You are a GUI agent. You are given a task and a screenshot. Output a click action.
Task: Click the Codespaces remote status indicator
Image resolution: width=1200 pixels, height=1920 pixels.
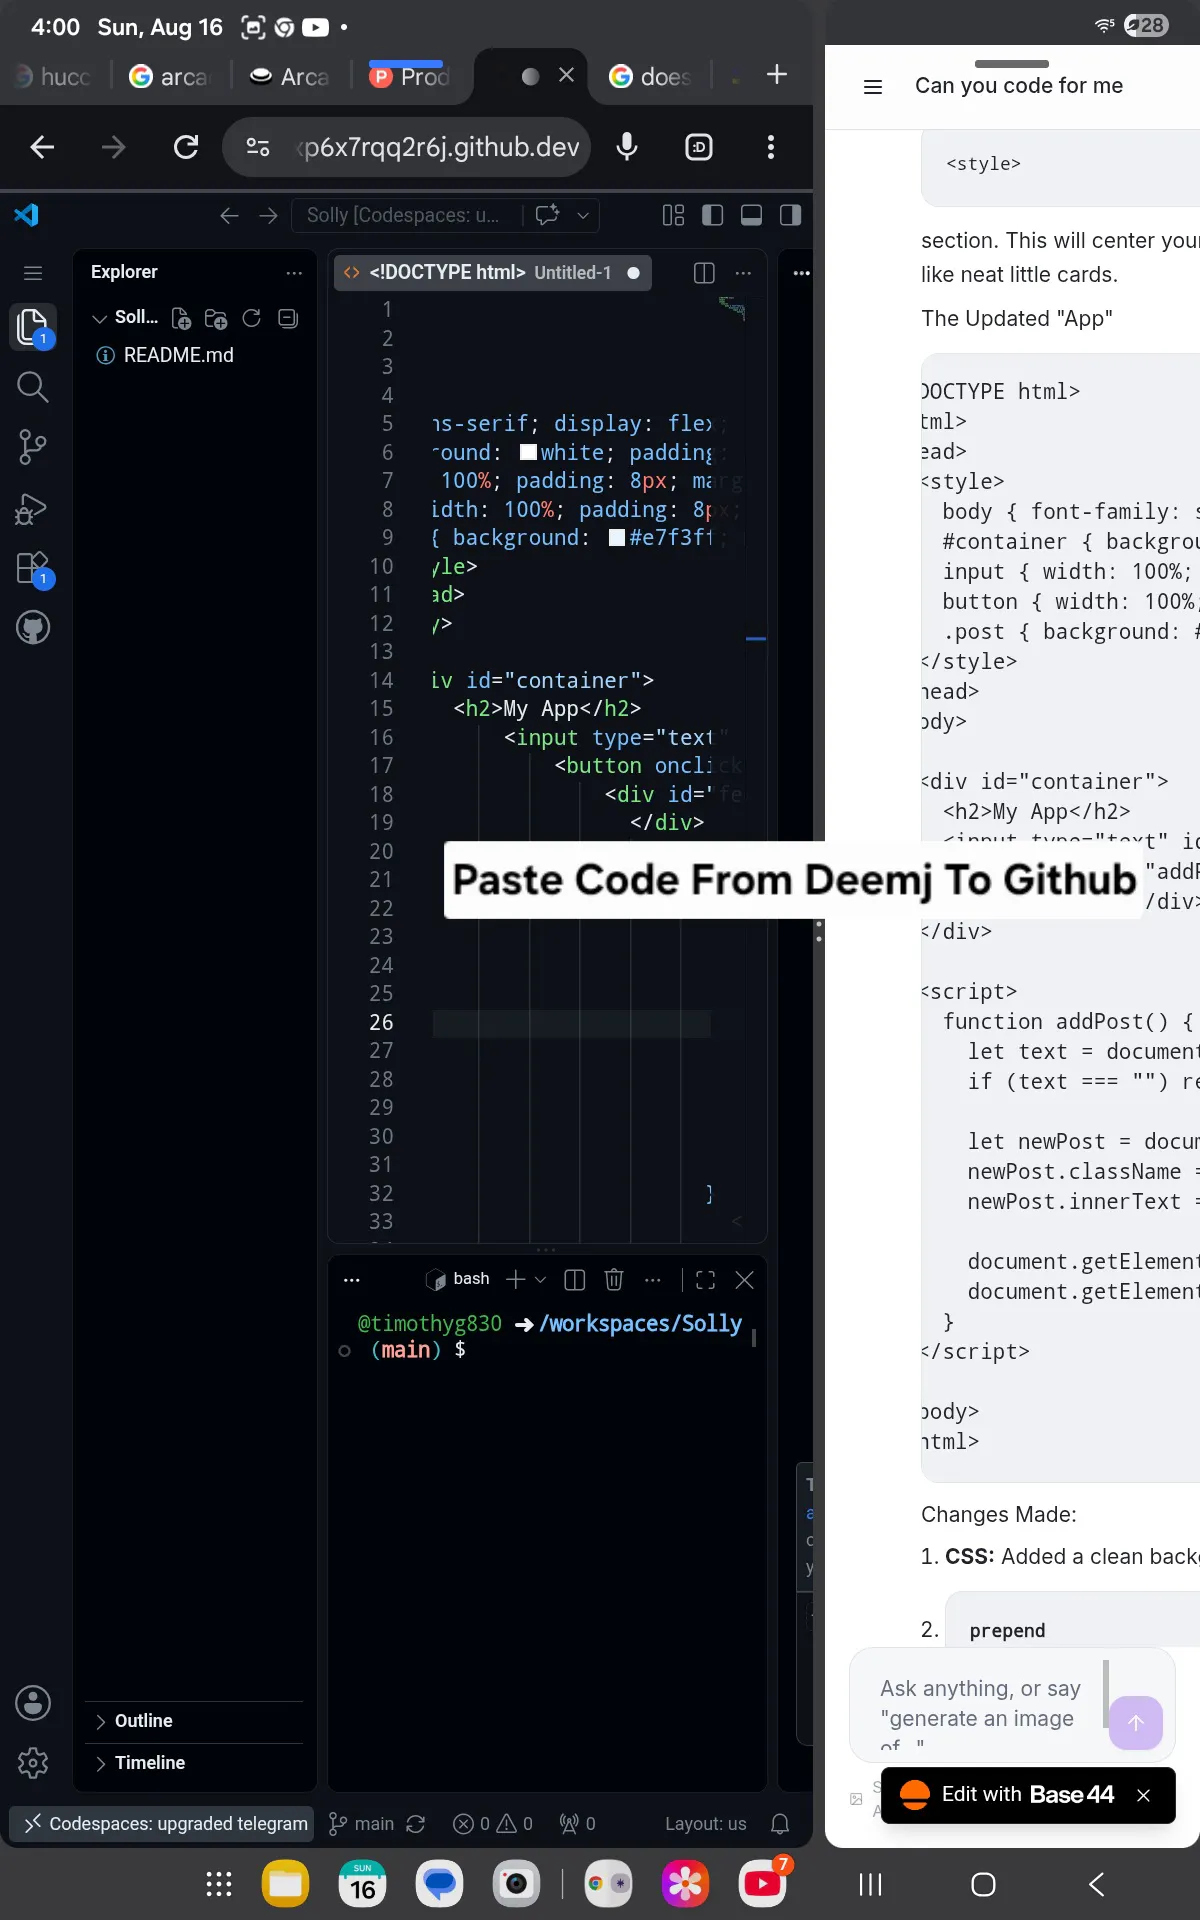[162, 1823]
